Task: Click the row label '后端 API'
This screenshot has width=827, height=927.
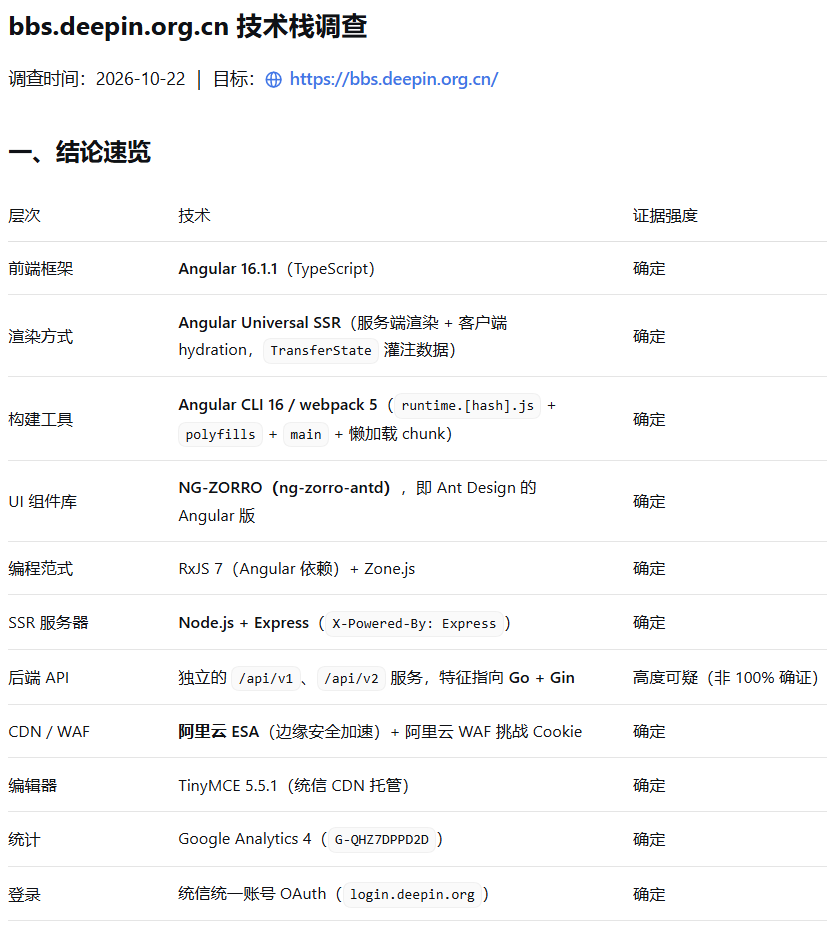Action: pyautogui.click(x=38, y=678)
